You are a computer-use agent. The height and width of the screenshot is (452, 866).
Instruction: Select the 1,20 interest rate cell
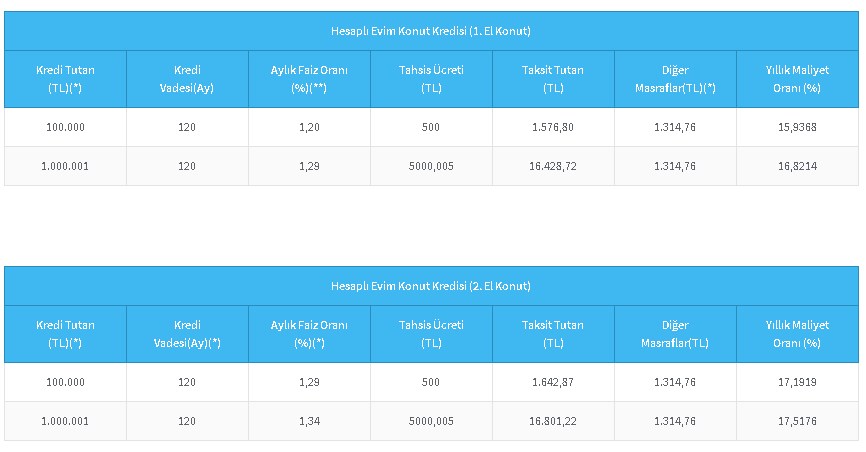pos(309,128)
